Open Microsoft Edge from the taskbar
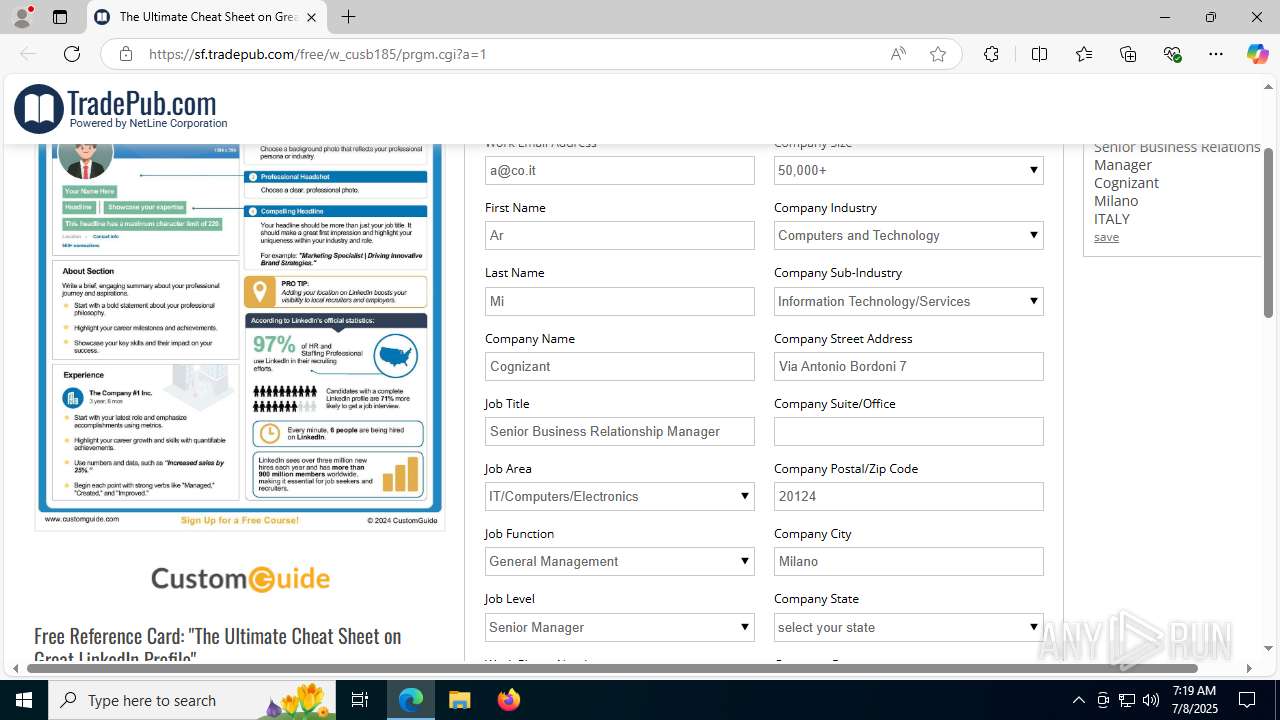This screenshot has width=1280, height=720. click(x=411, y=700)
